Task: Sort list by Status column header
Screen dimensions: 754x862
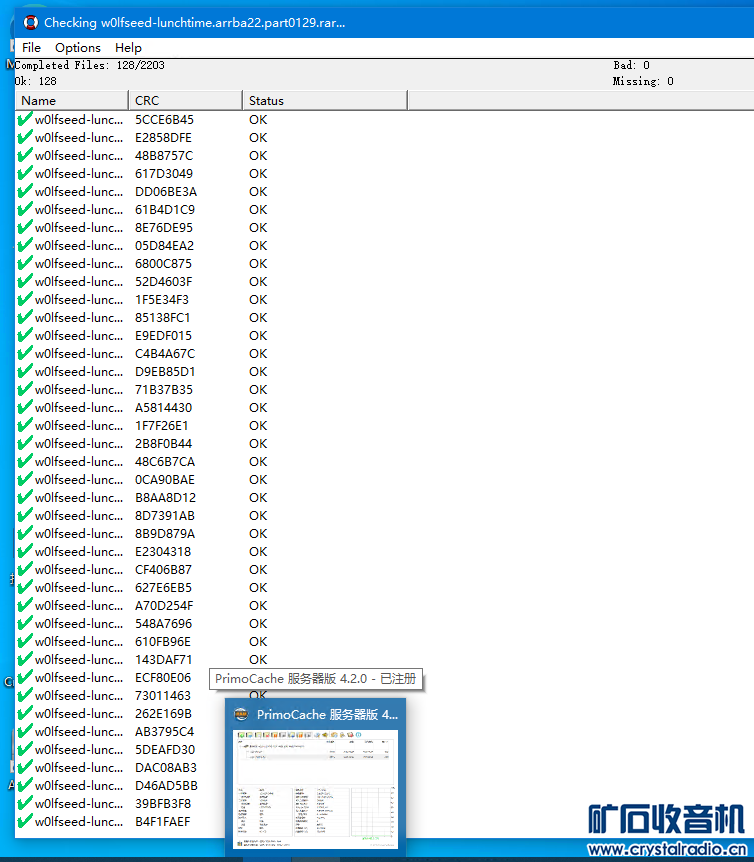Action: pos(325,101)
